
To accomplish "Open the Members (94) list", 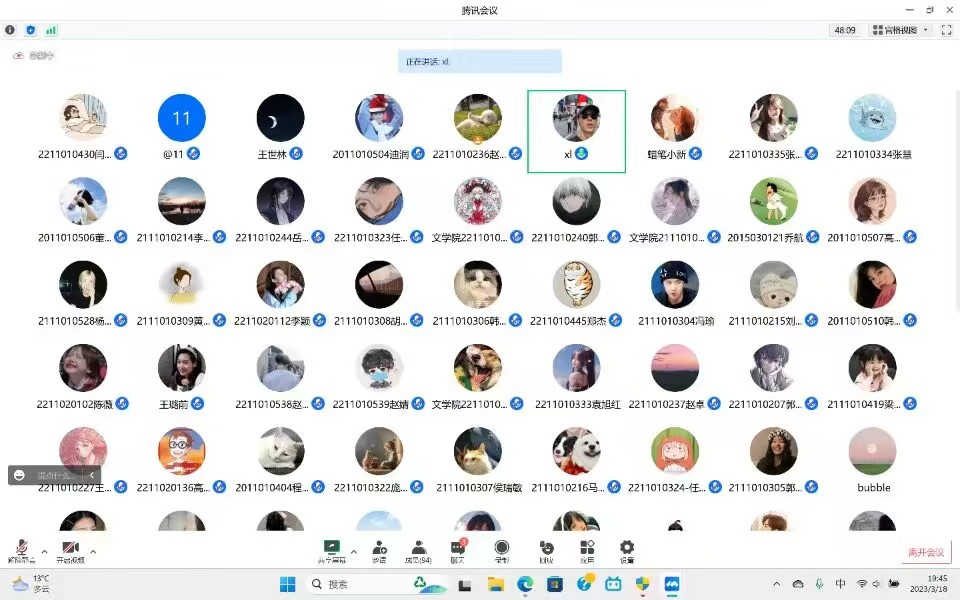I will [419, 550].
